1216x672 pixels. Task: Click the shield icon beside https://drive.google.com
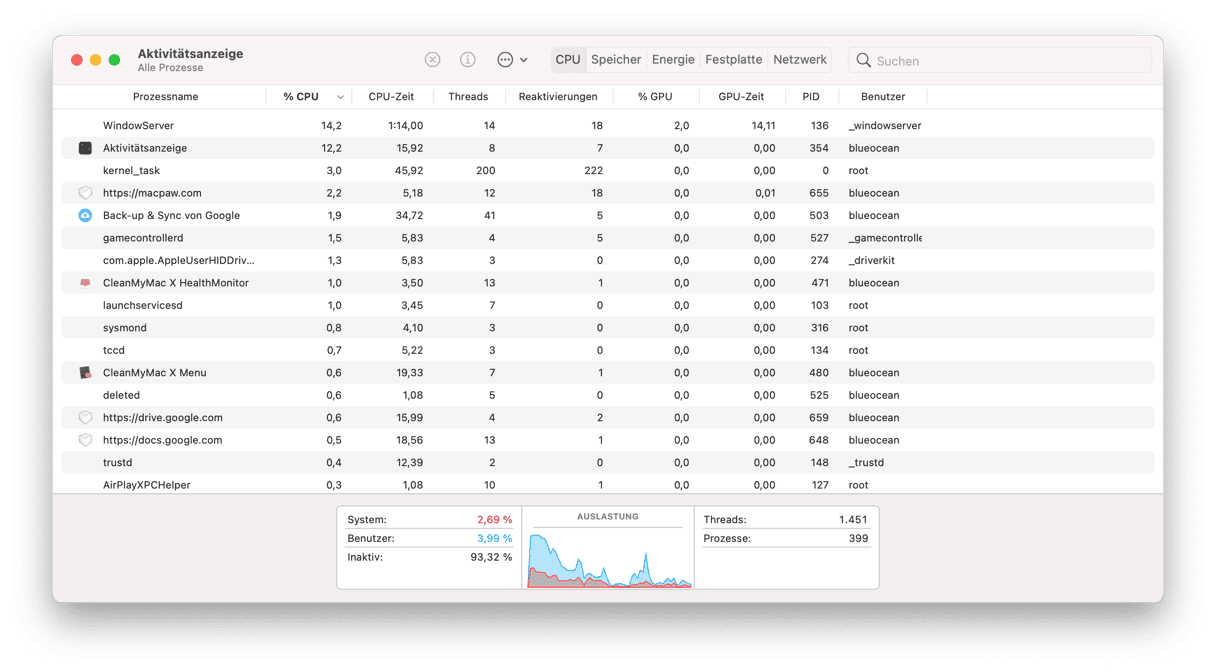coord(85,418)
